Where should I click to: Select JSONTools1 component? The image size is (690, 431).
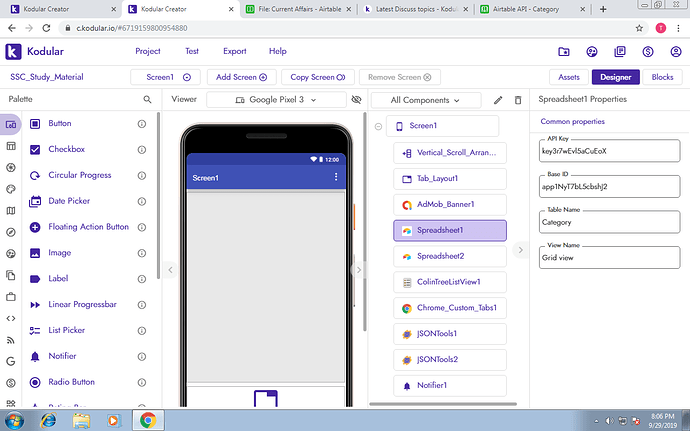450,334
